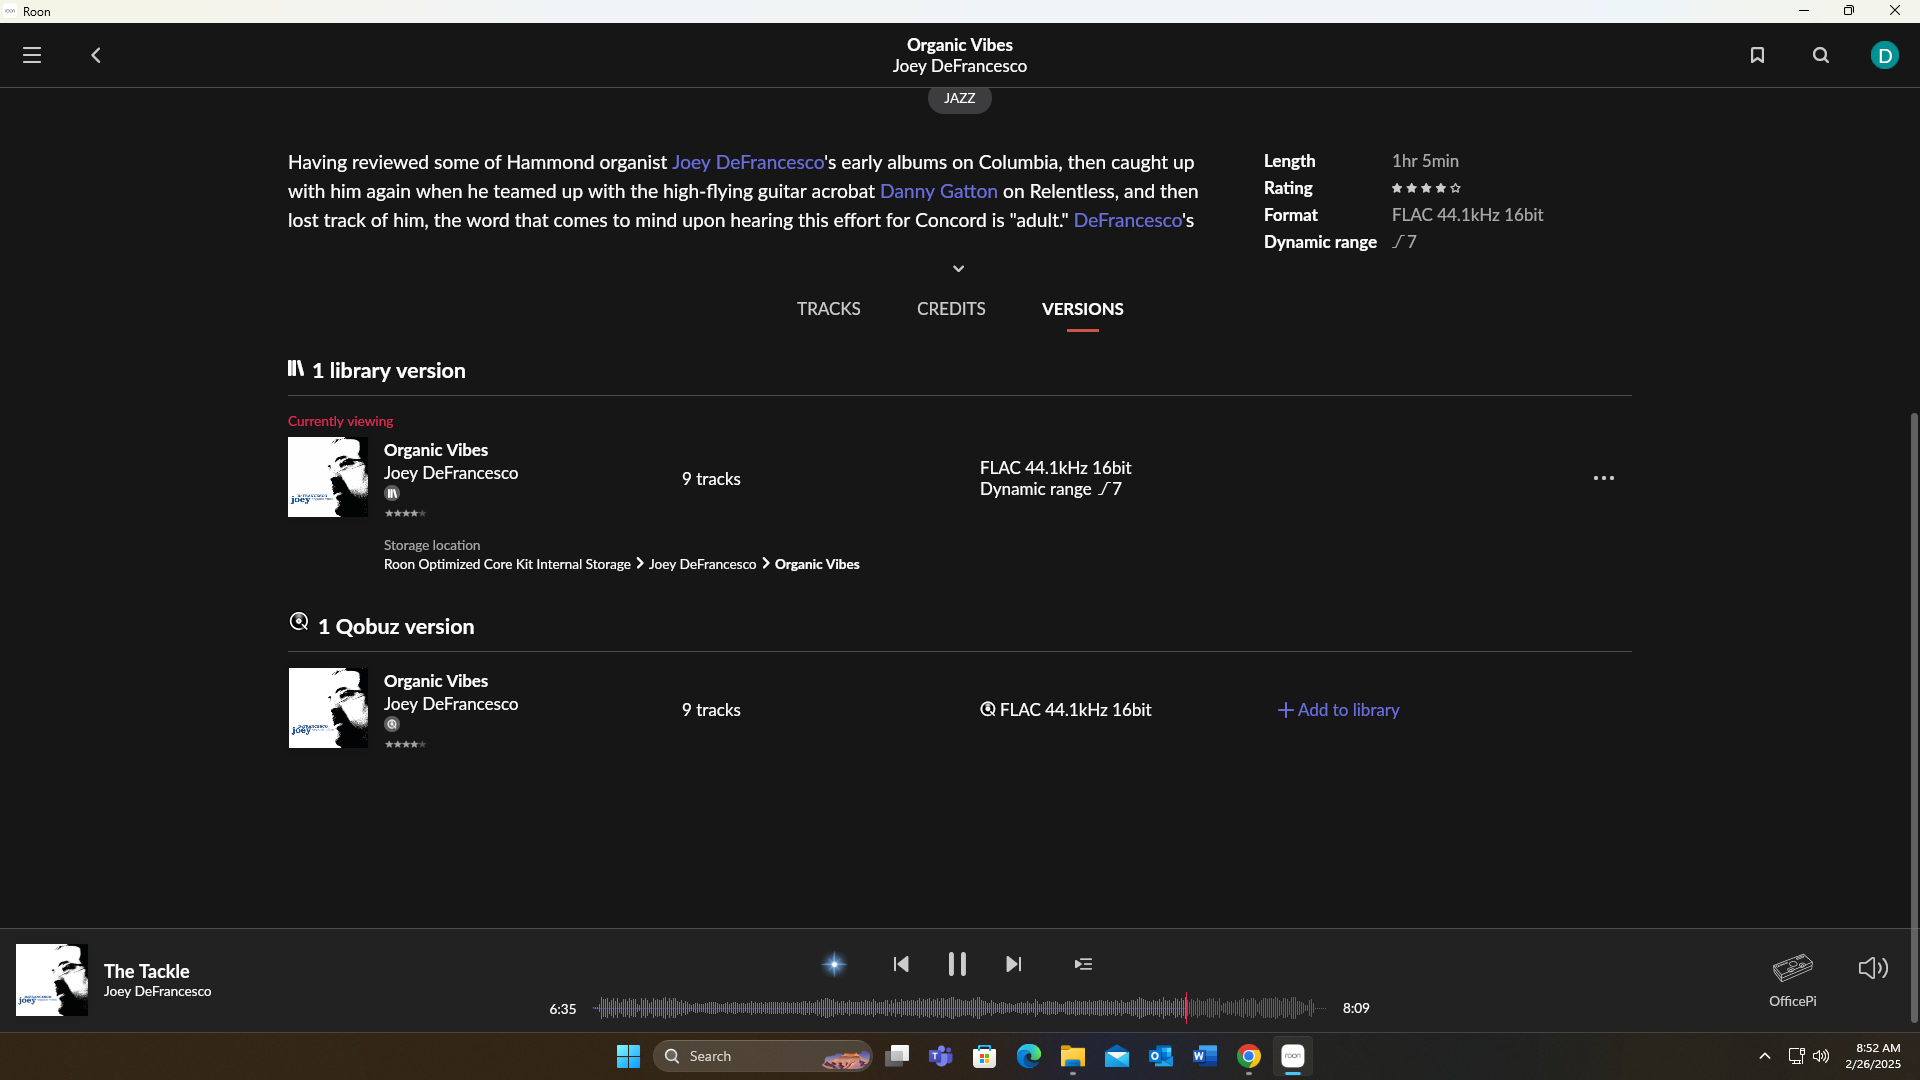
Task: Open Word from taskbar
Action: [x=1205, y=1056]
